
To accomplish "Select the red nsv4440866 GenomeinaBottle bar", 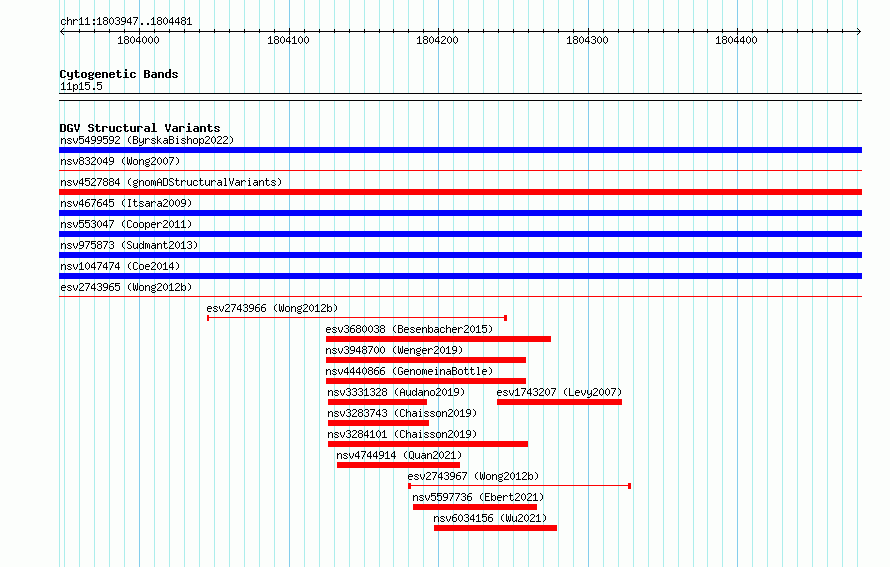I will click(426, 381).
